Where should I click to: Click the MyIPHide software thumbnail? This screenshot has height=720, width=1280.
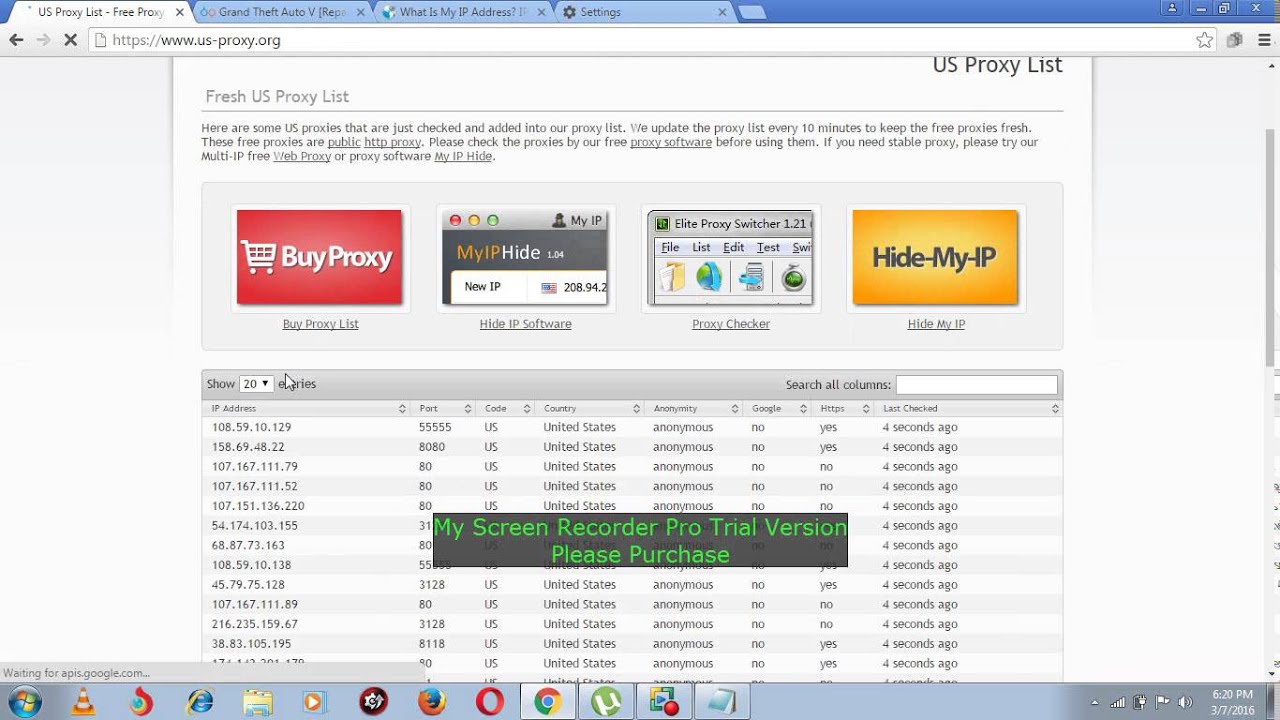[525, 257]
